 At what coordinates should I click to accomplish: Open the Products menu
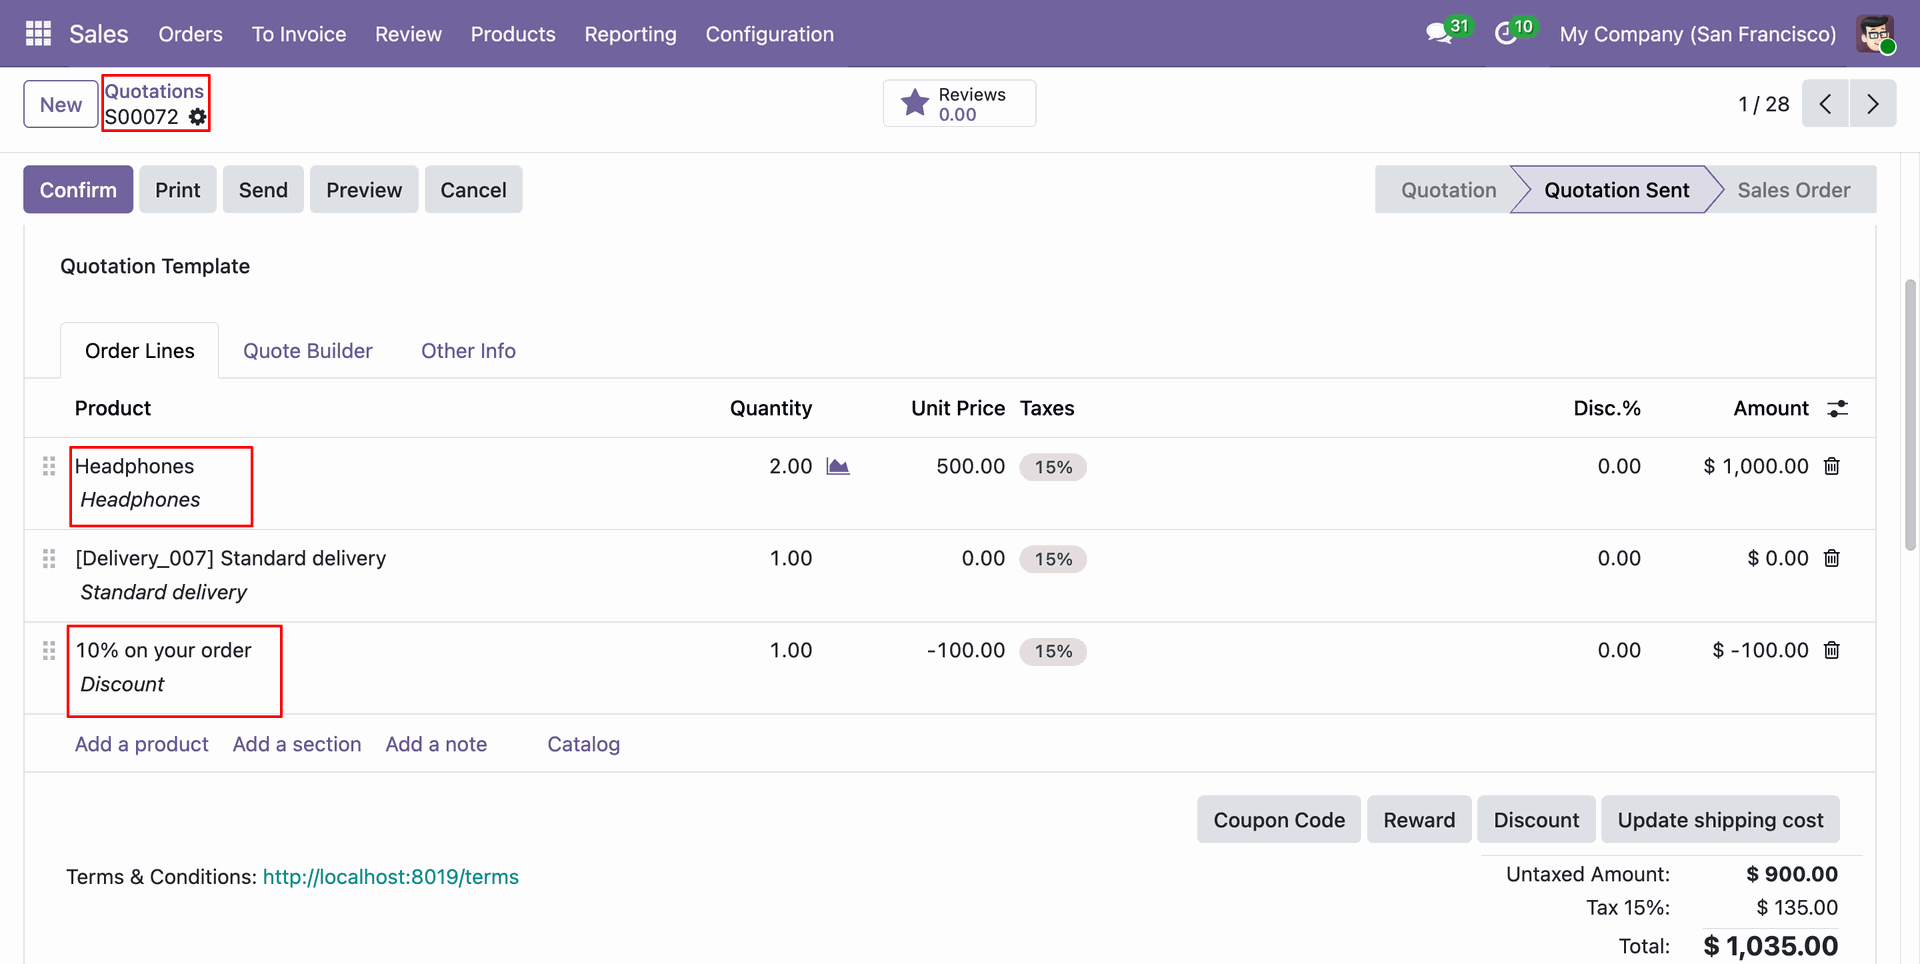point(513,34)
